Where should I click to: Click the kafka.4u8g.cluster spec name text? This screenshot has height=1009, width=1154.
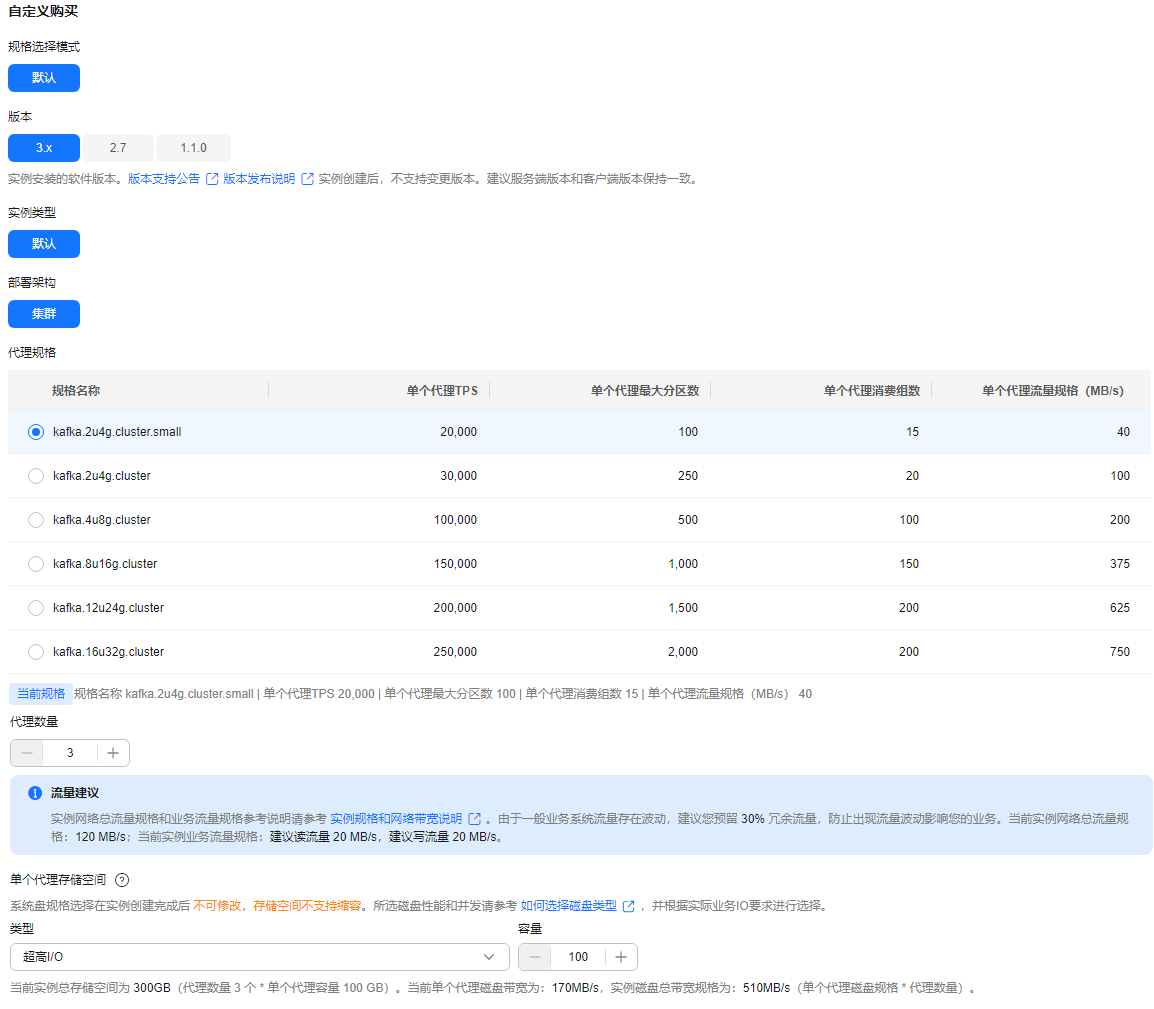pyautogui.click(x=102, y=520)
